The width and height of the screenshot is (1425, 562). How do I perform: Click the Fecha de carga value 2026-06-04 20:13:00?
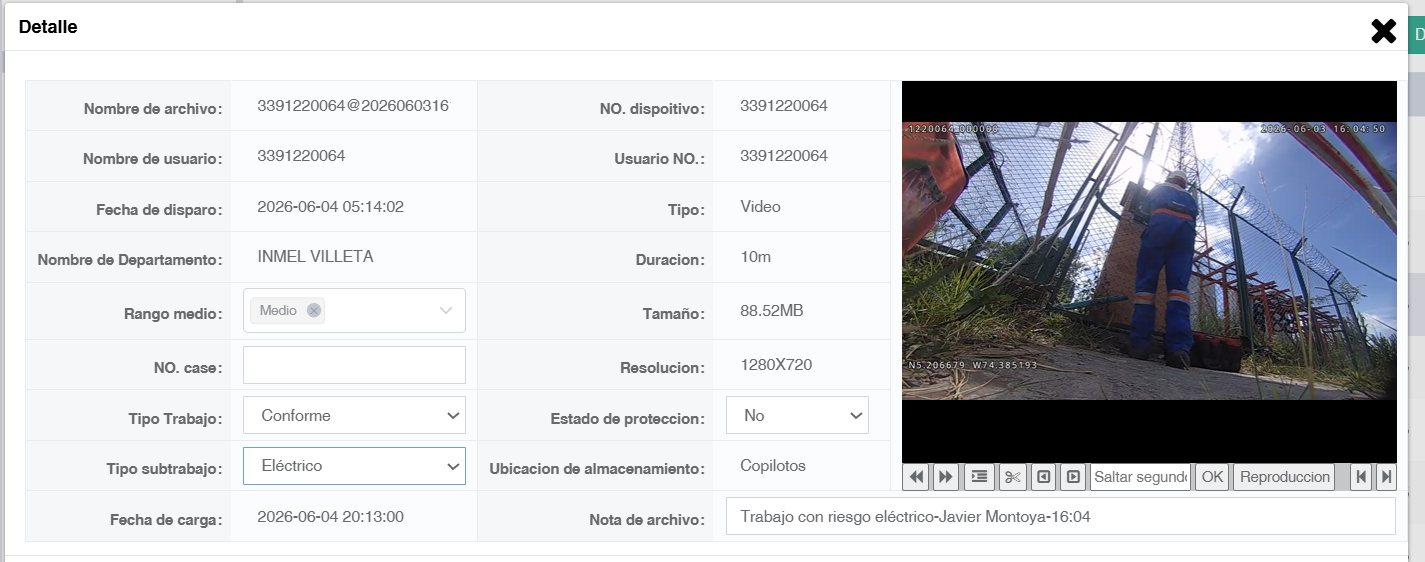tap(330, 517)
